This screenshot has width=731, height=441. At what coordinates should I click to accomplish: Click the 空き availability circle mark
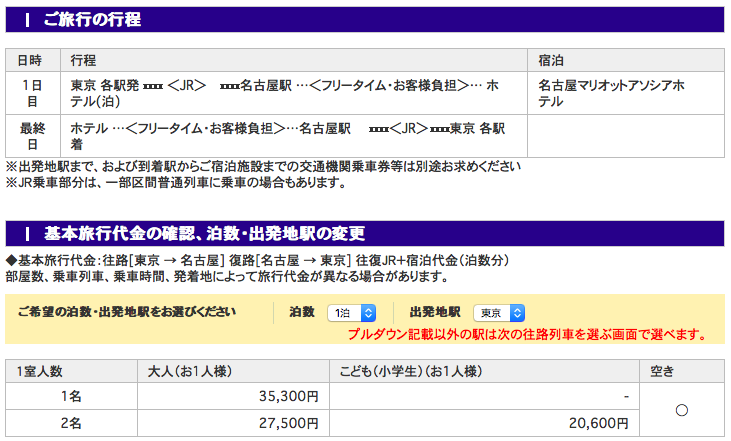coord(682,410)
